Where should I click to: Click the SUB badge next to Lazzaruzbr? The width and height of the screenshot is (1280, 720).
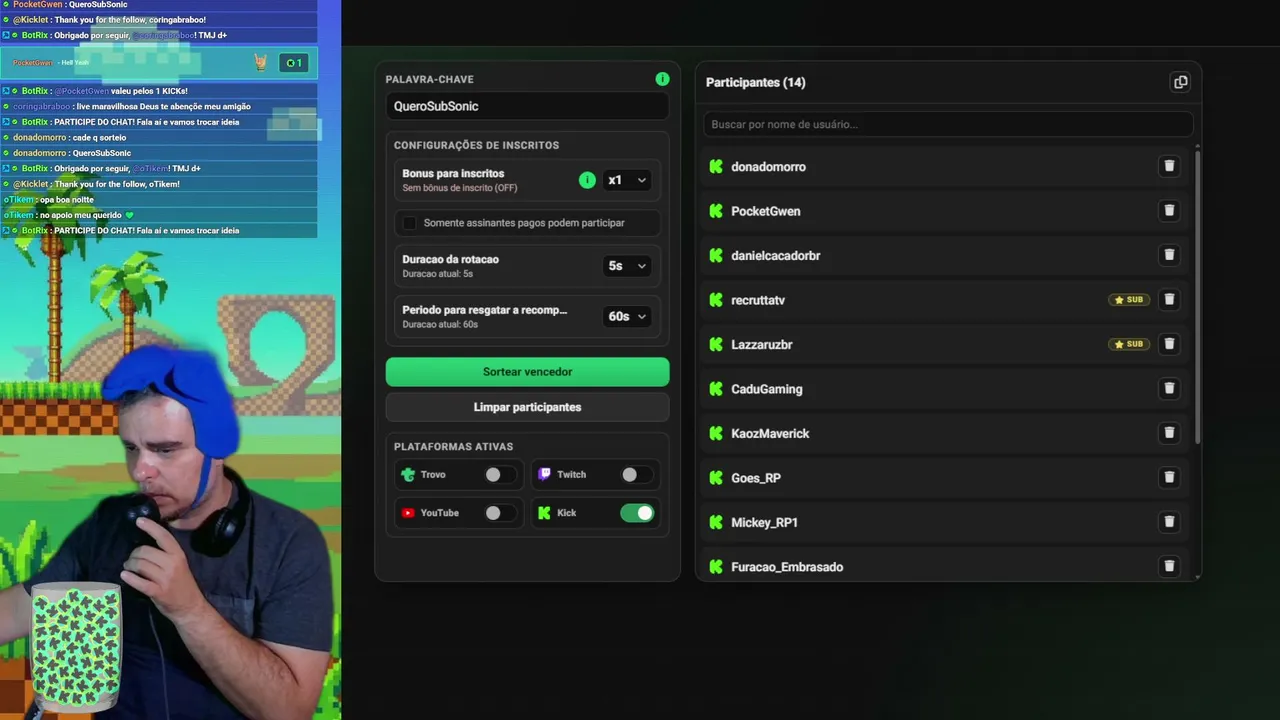pyautogui.click(x=1129, y=344)
